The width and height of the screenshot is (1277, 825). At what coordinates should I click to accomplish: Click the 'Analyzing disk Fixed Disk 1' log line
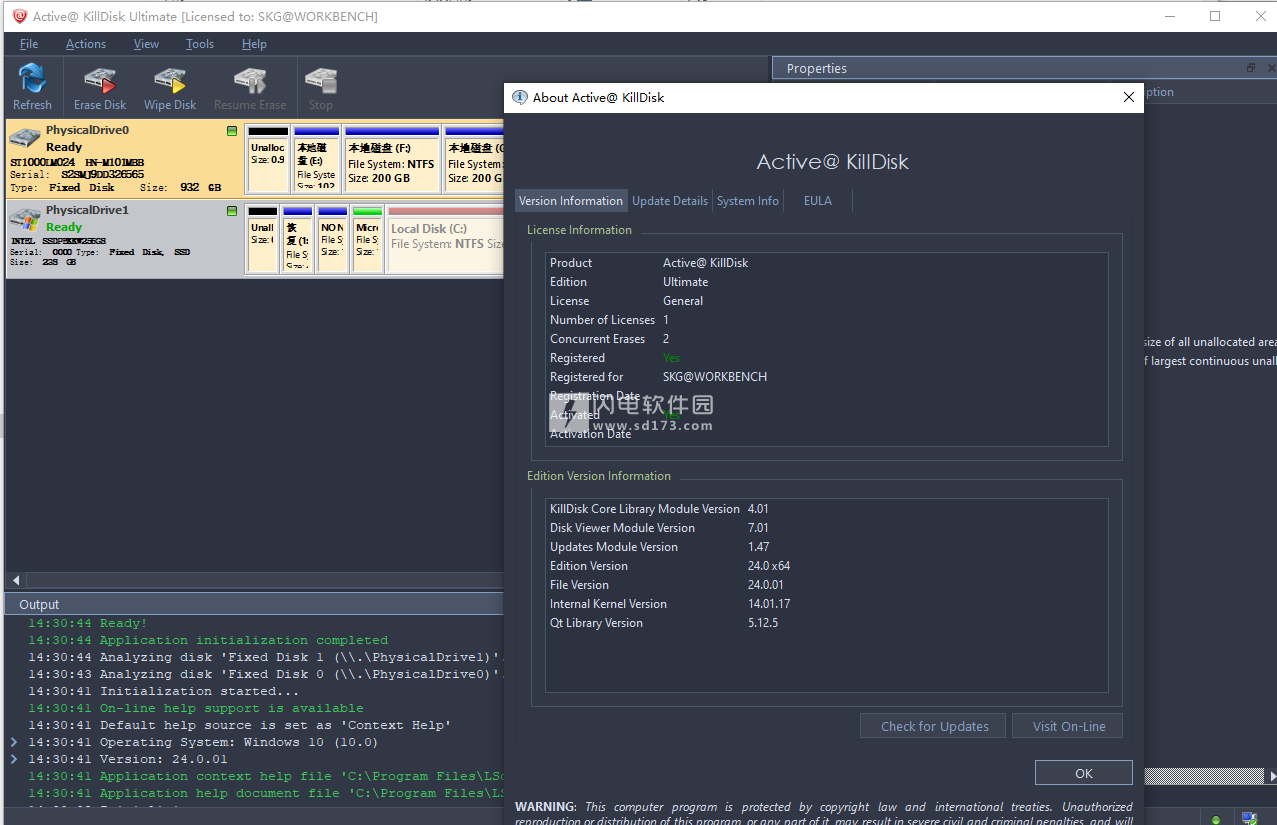(x=264, y=657)
